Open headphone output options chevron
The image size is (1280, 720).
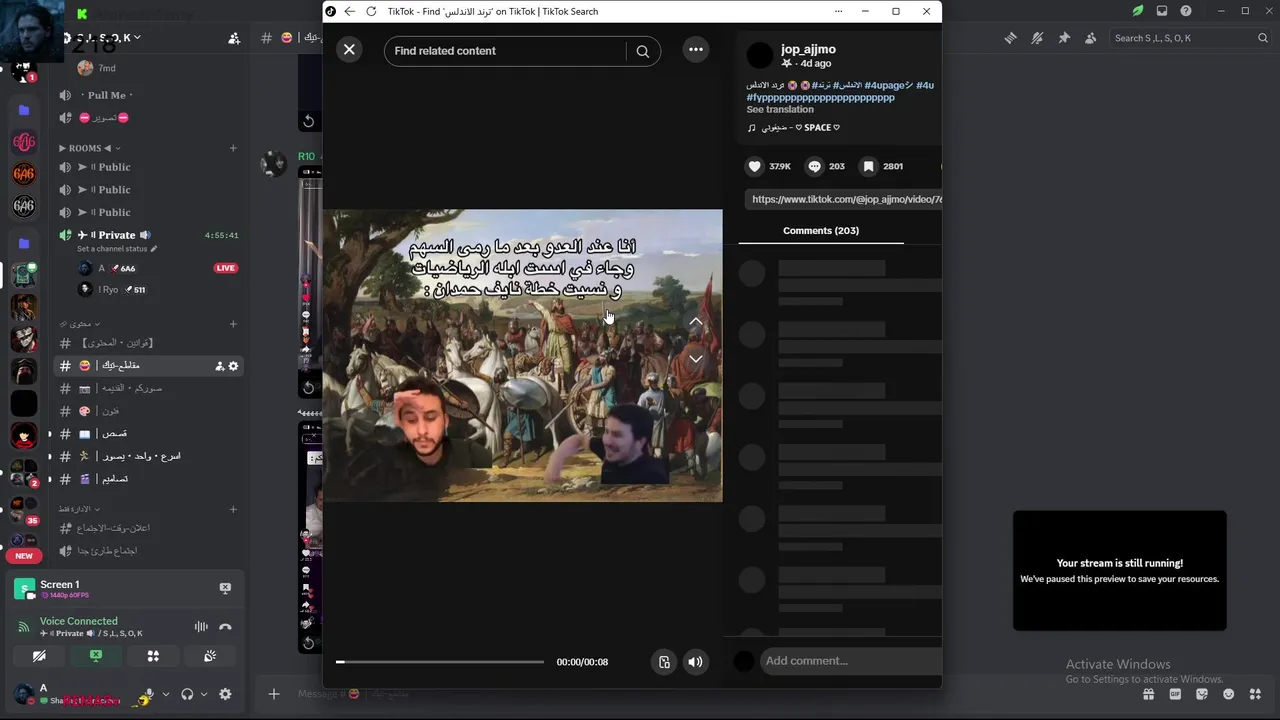[x=204, y=694]
